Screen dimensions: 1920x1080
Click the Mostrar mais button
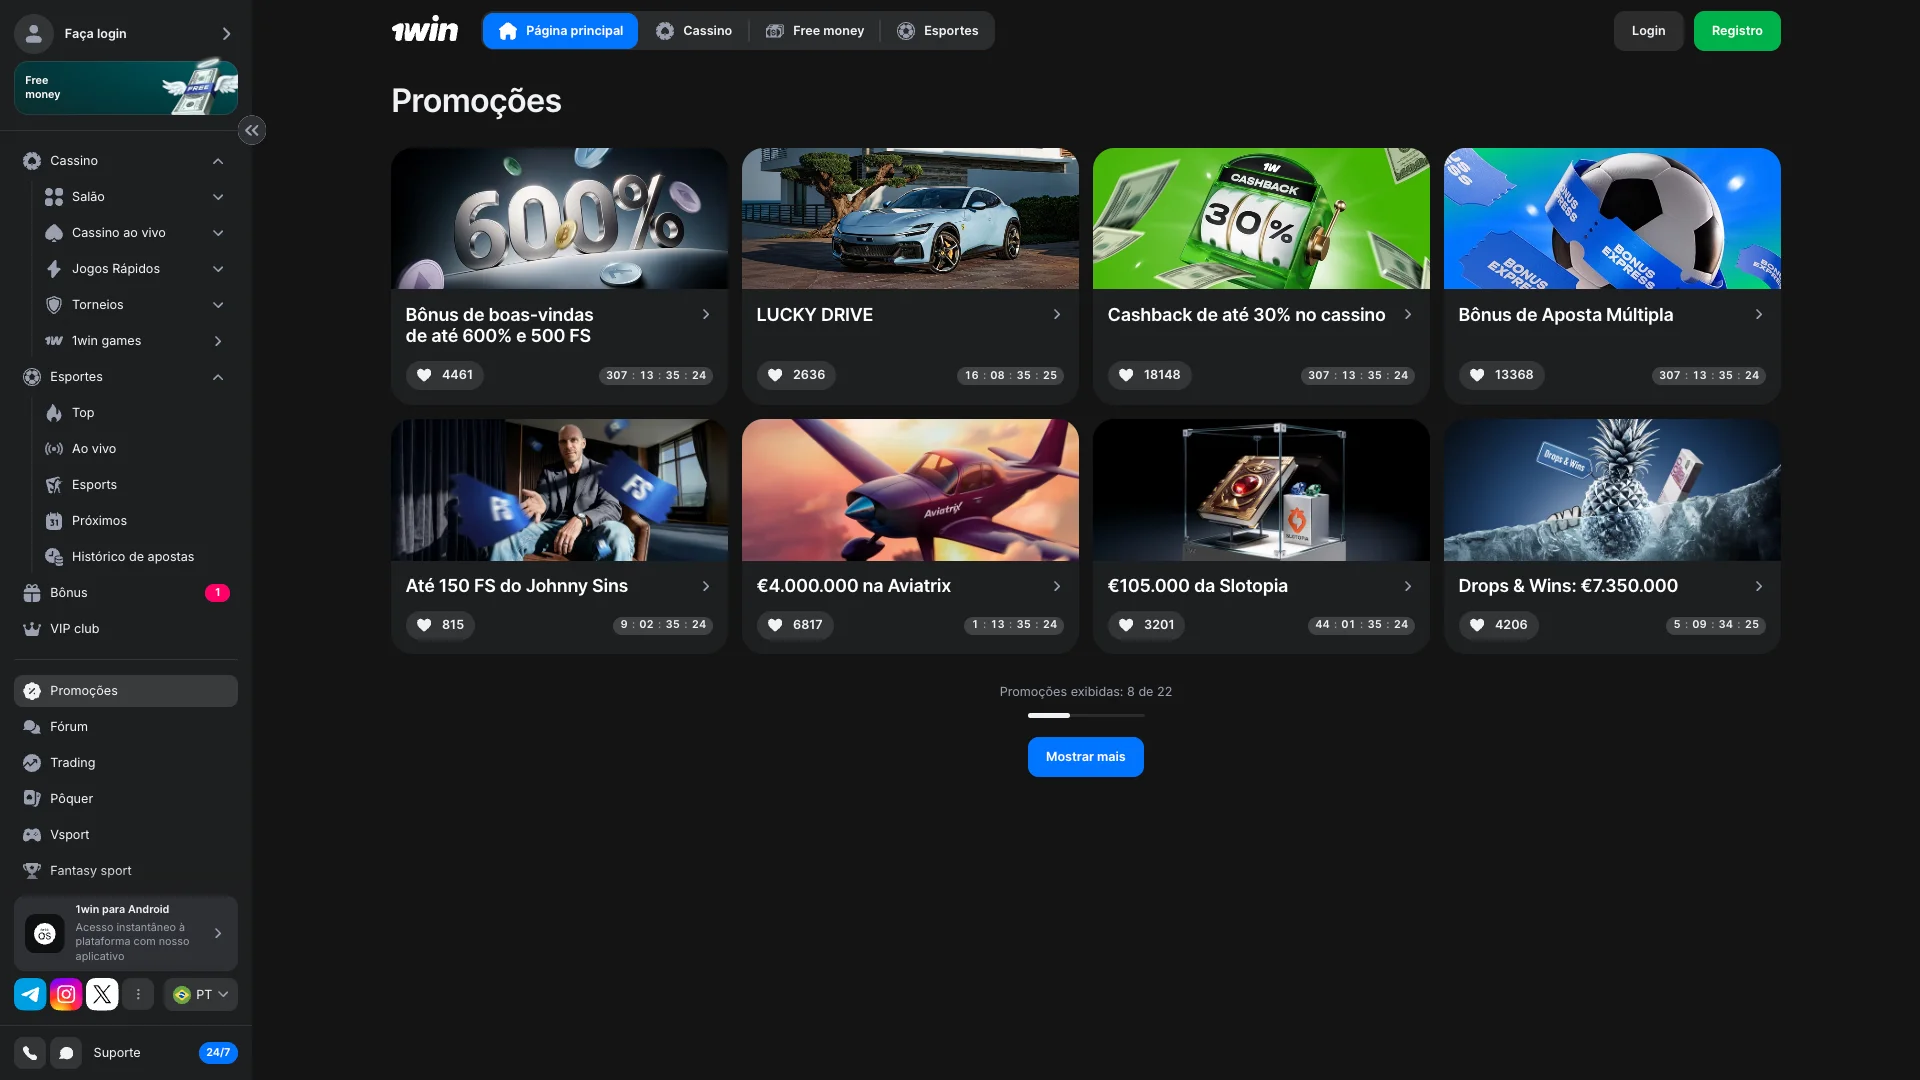pos(1086,757)
